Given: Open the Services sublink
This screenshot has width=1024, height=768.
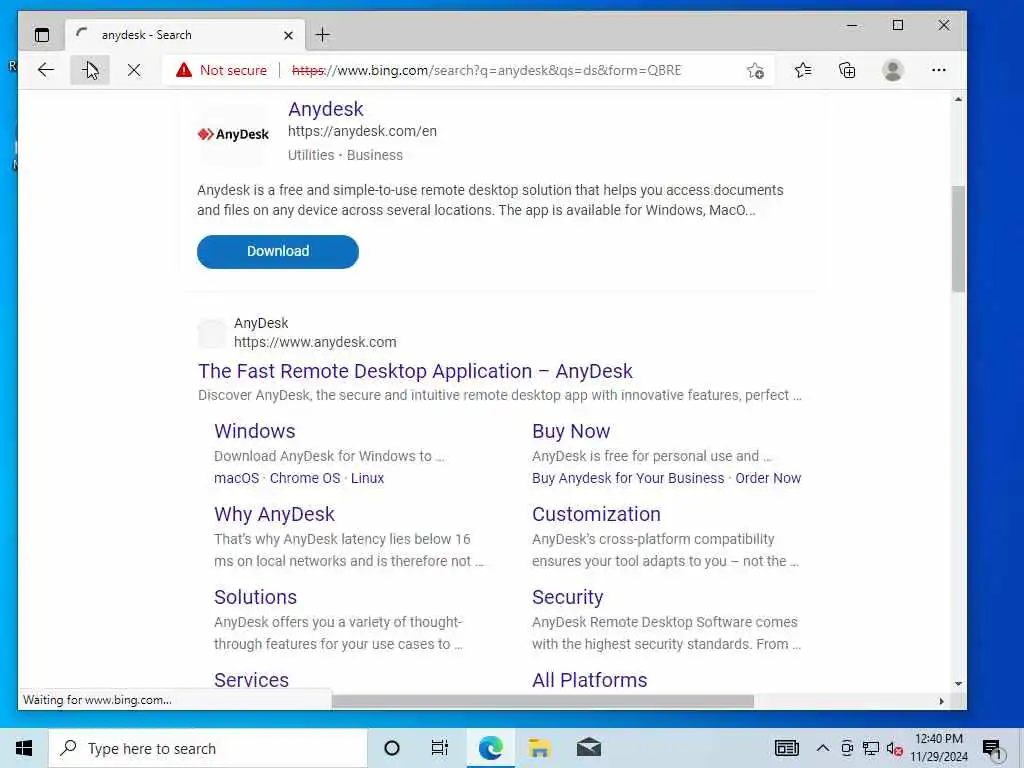Looking at the screenshot, I should click(x=251, y=680).
